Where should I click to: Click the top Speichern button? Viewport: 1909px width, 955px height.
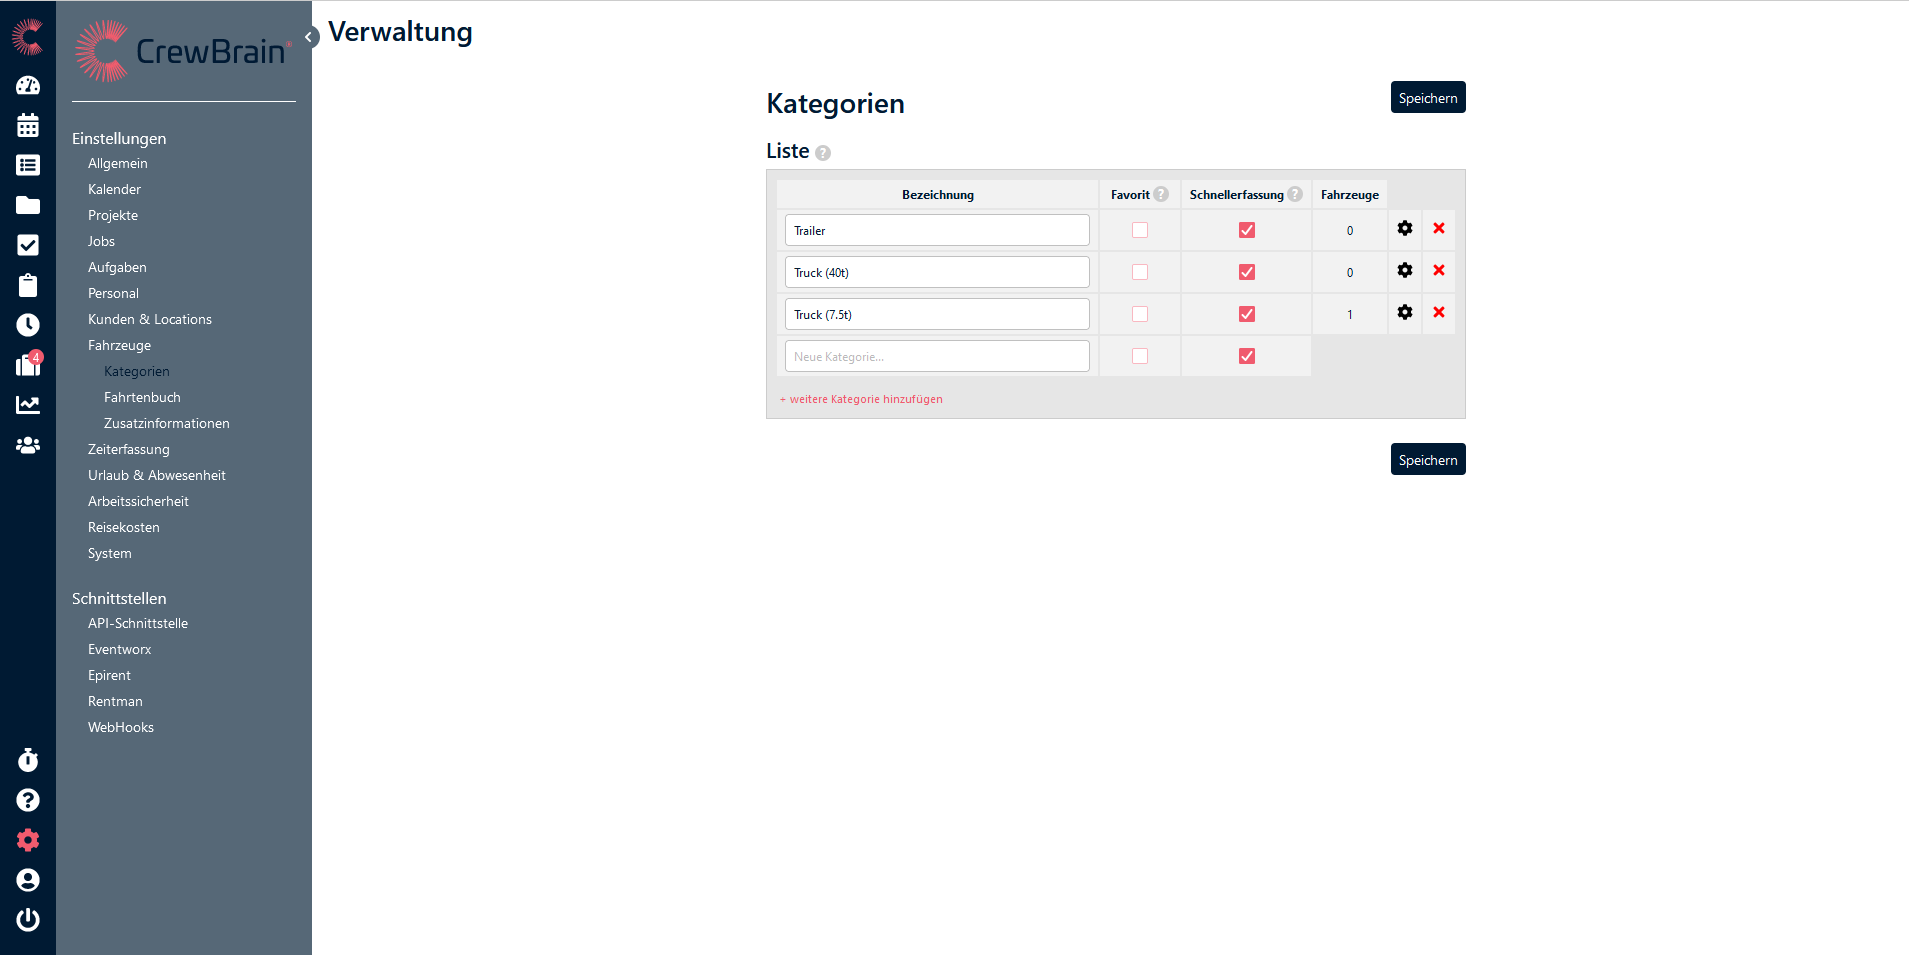tap(1428, 98)
